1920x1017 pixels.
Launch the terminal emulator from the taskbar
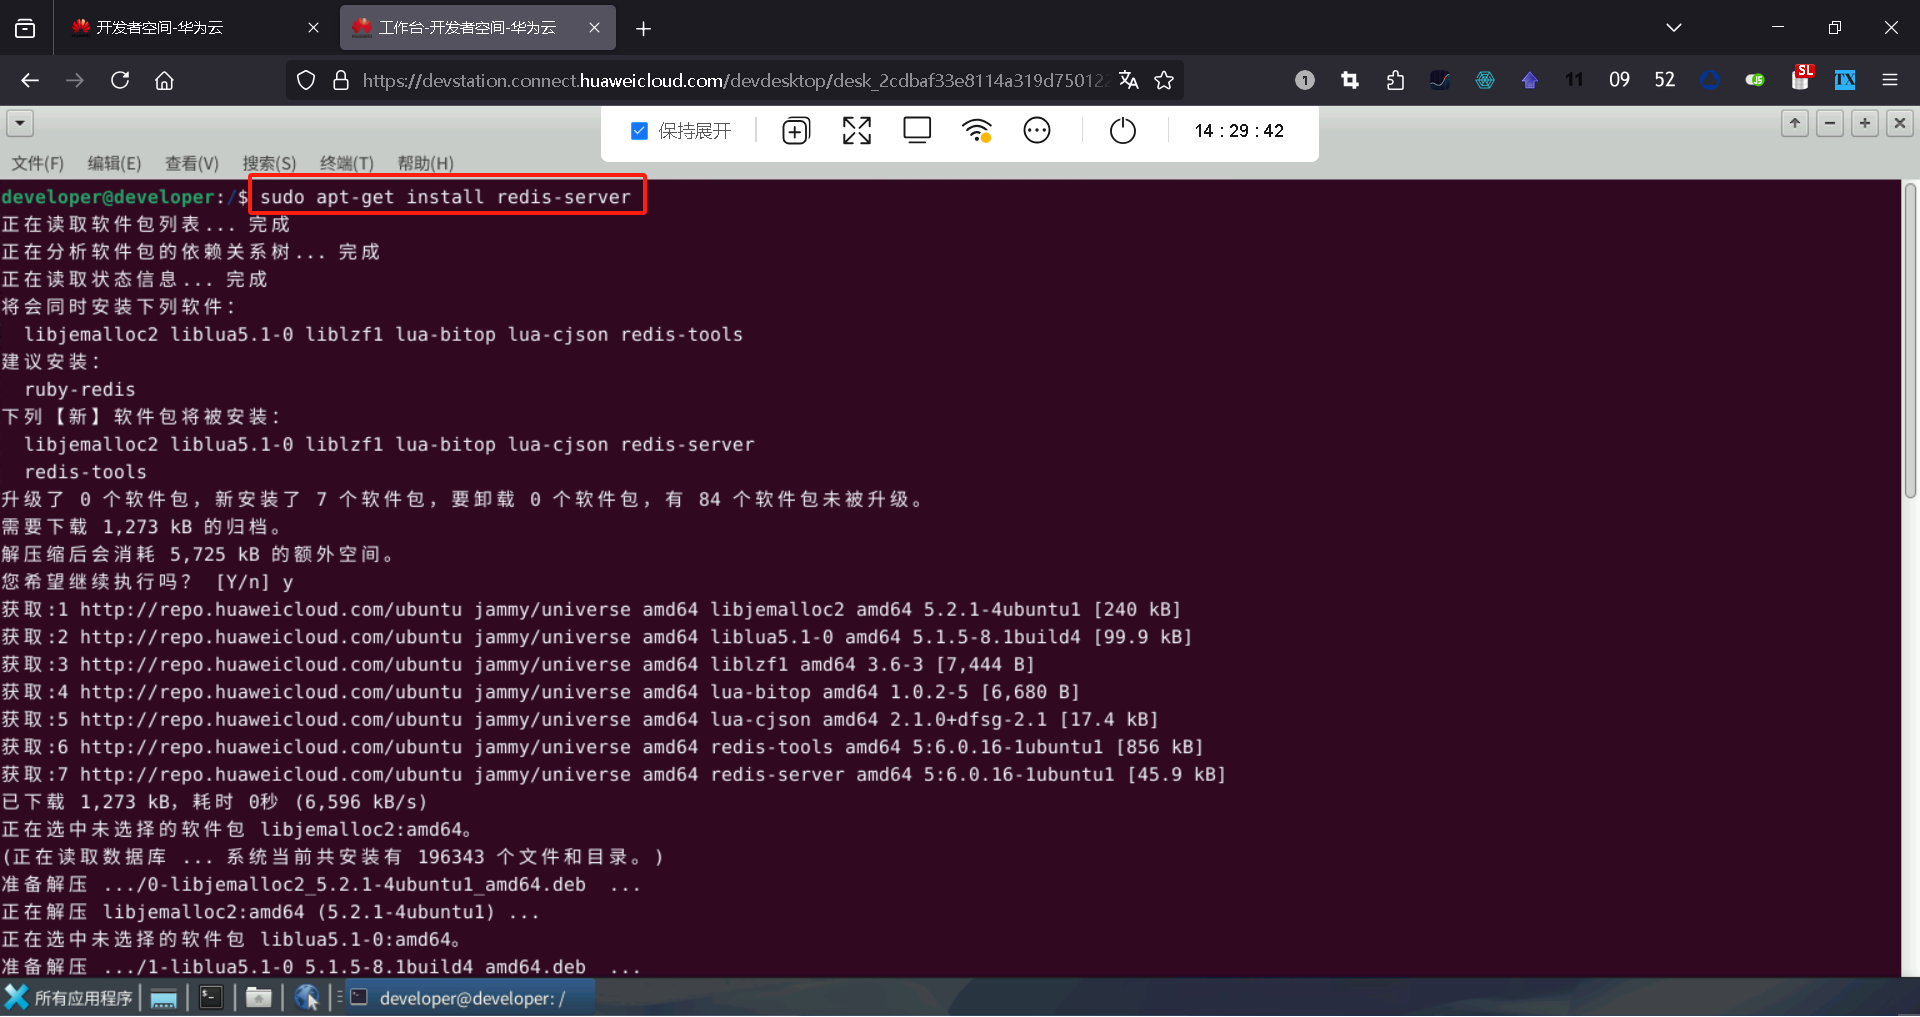click(211, 998)
